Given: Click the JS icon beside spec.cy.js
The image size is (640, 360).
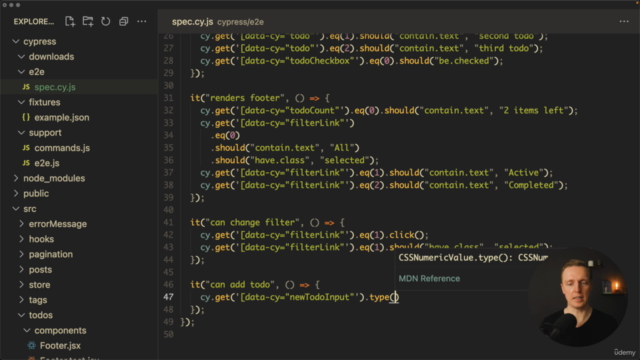Looking at the screenshot, I should pyautogui.click(x=26, y=87).
